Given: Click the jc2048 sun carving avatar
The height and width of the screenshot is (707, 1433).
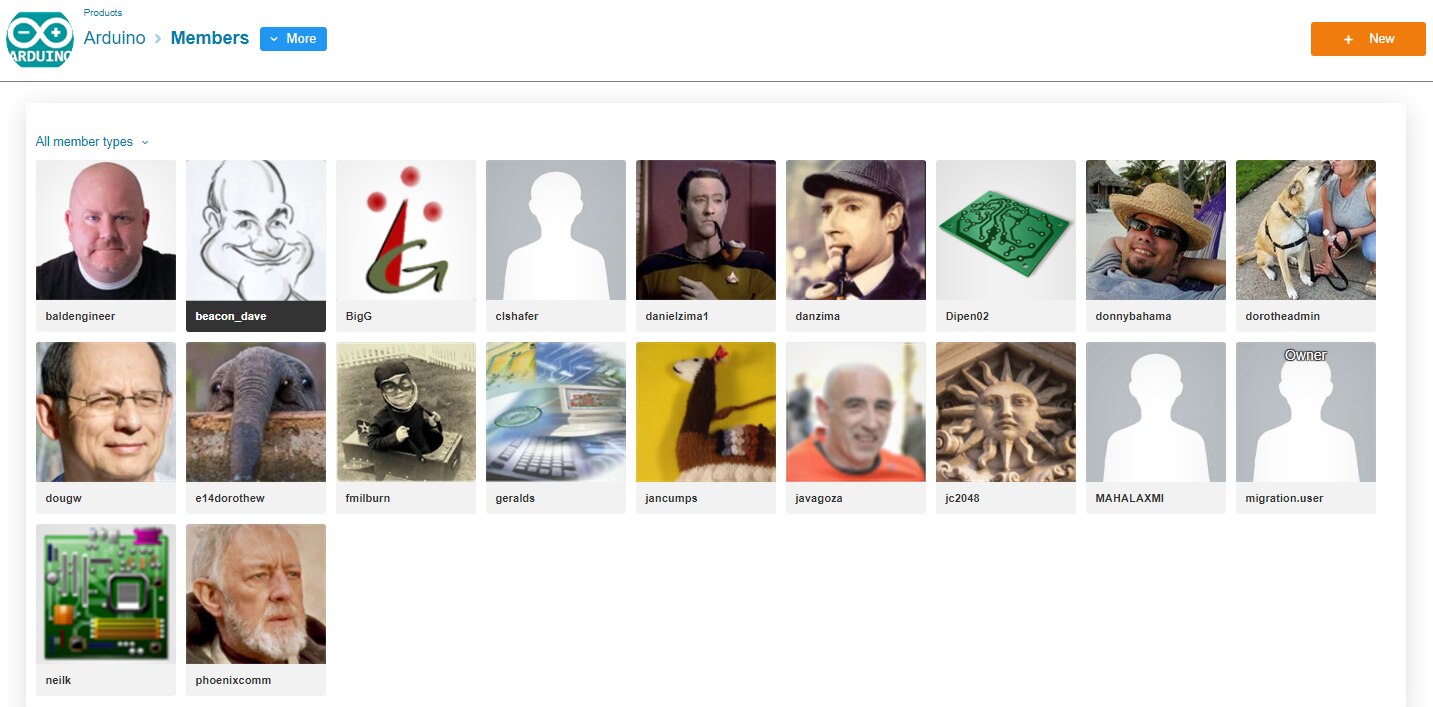Looking at the screenshot, I should pos(1006,412).
